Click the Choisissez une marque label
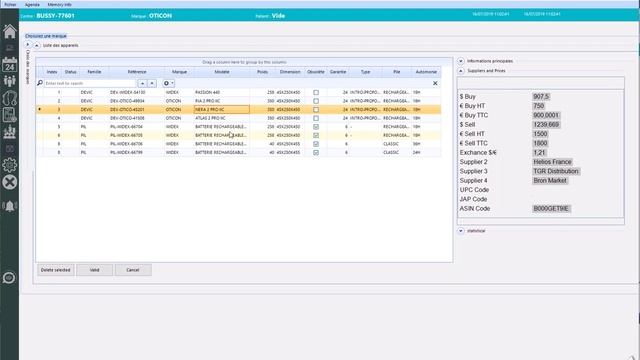The height and width of the screenshot is (360, 640). [x=46, y=36]
